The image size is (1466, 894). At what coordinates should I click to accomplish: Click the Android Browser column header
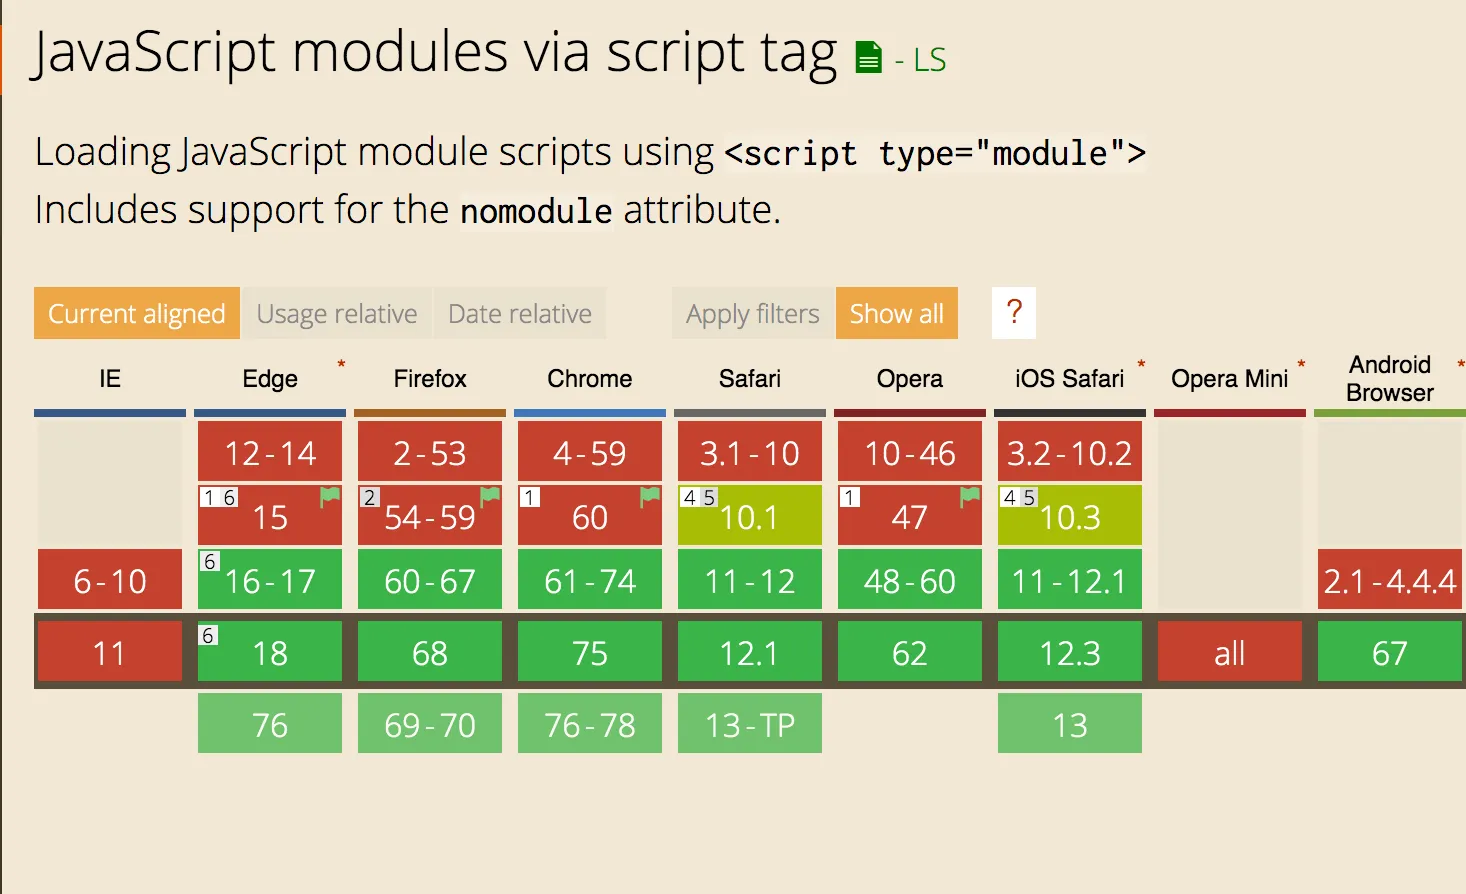click(x=1390, y=379)
